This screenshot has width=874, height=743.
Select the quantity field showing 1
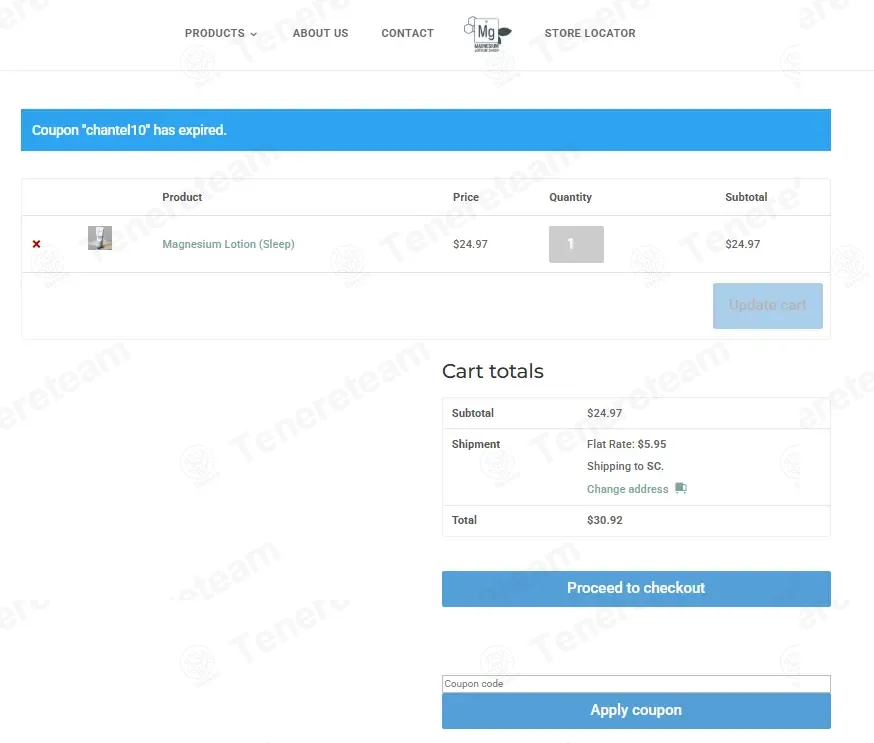(576, 244)
